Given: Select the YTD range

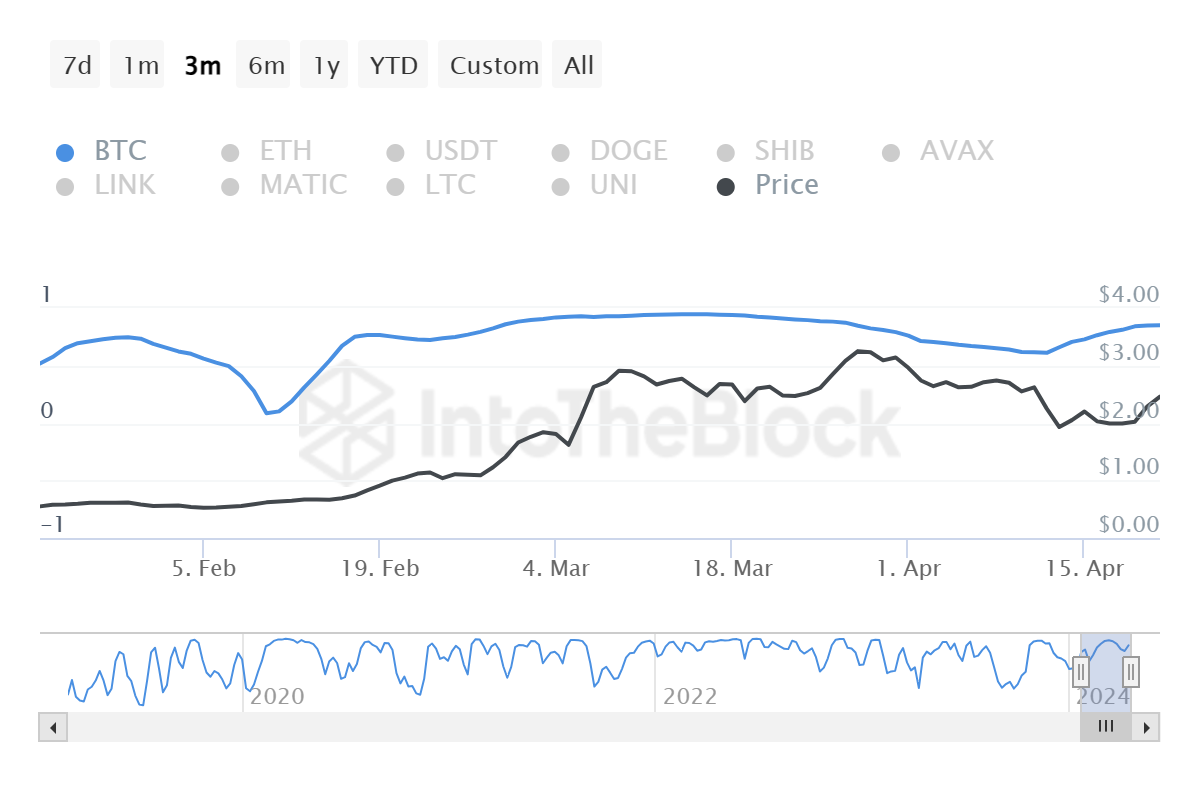Looking at the screenshot, I should 393,64.
